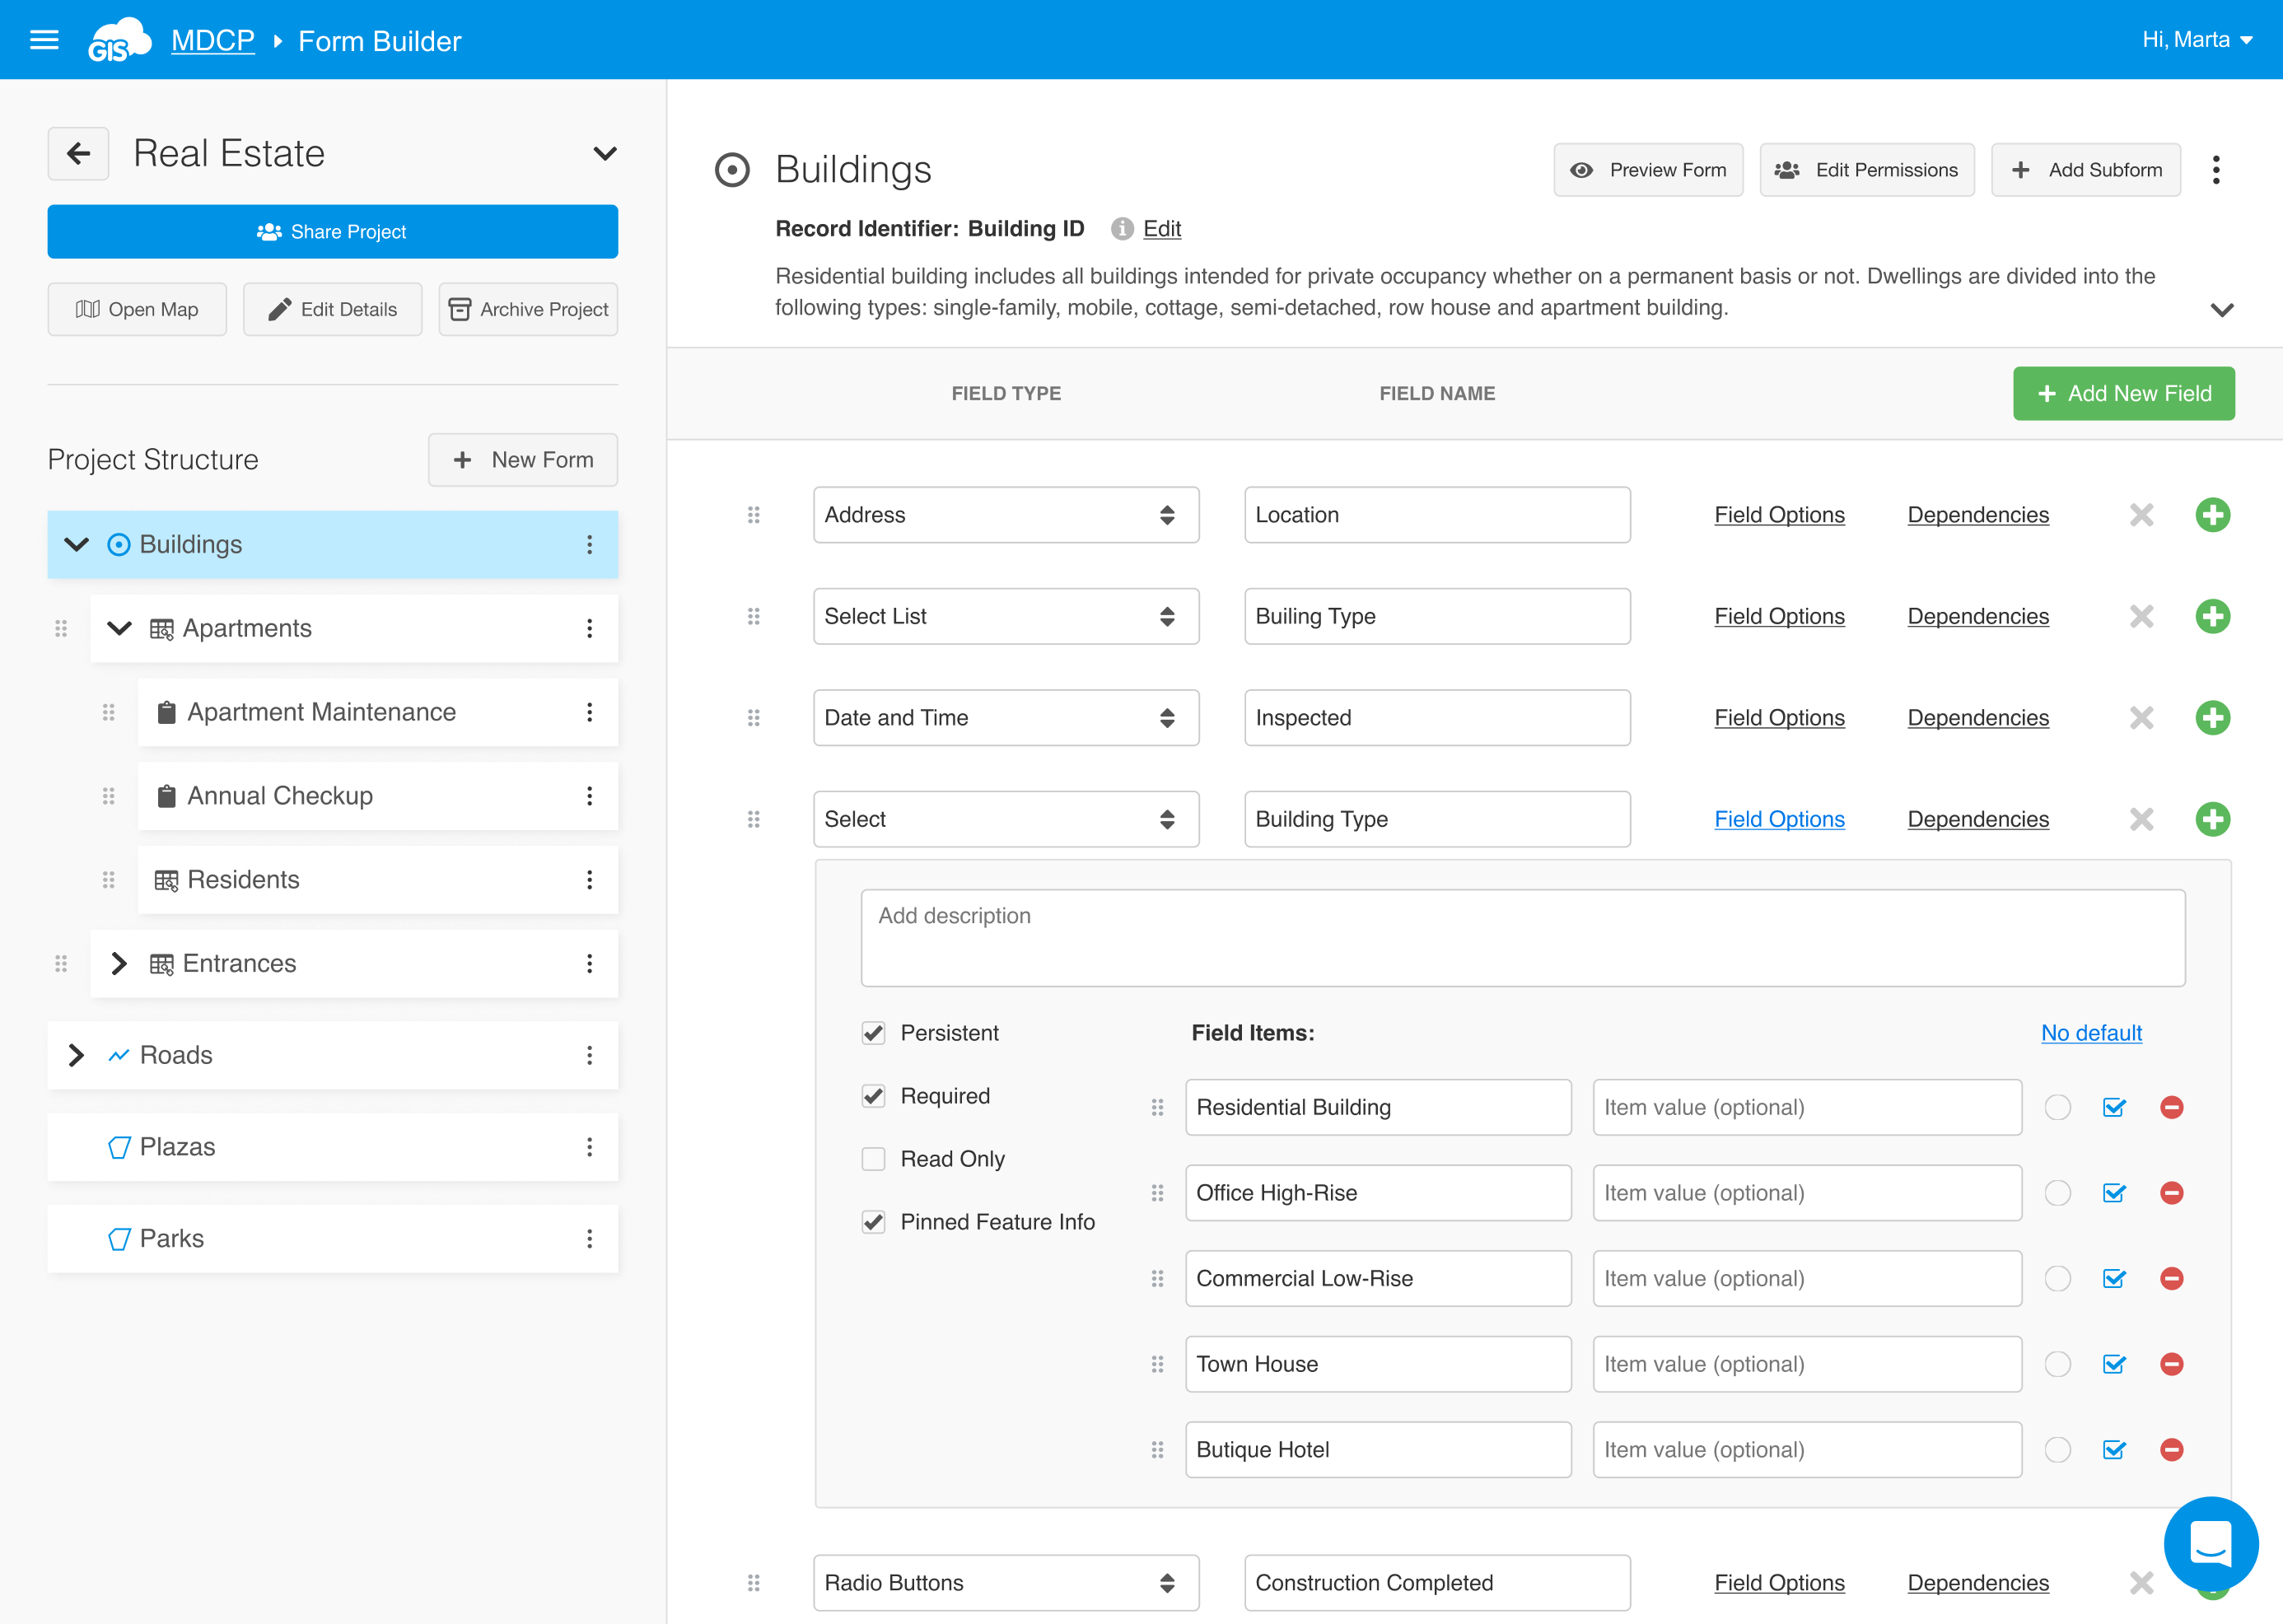This screenshot has width=2283, height=1624.
Task: Enable the Read Only checkbox
Action: [x=873, y=1158]
